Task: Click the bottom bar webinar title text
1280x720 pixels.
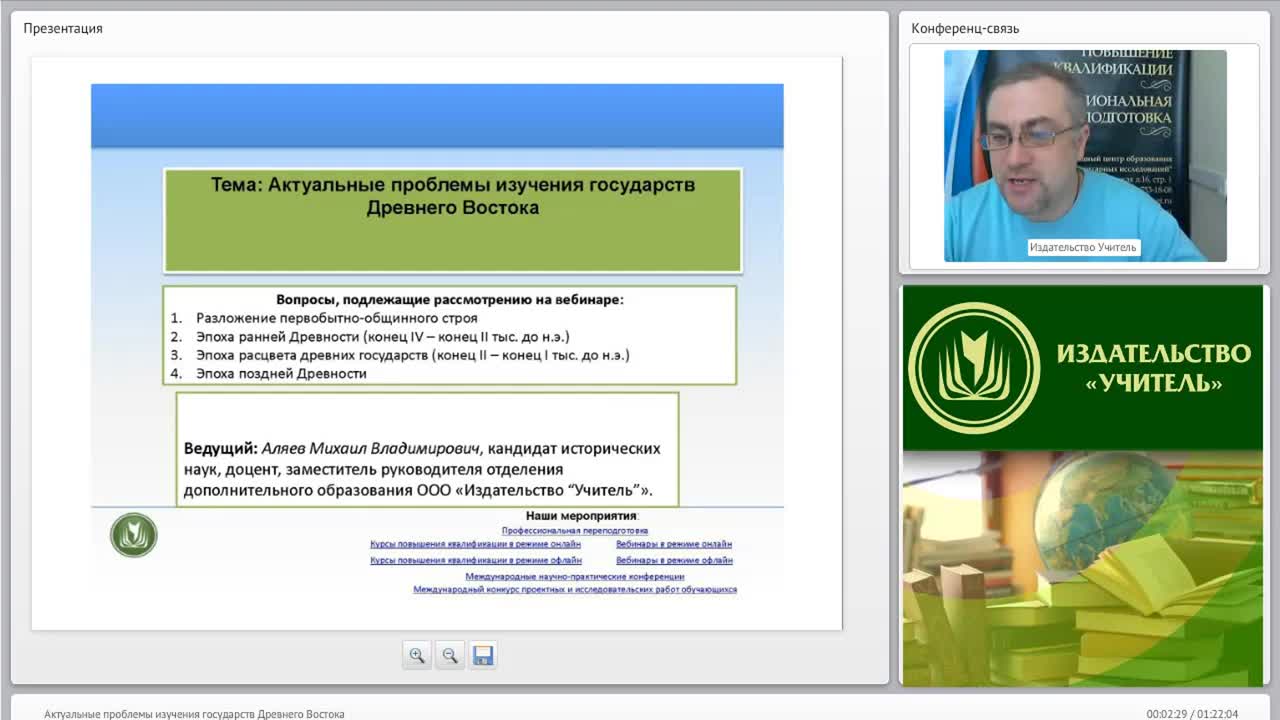Action: point(194,714)
